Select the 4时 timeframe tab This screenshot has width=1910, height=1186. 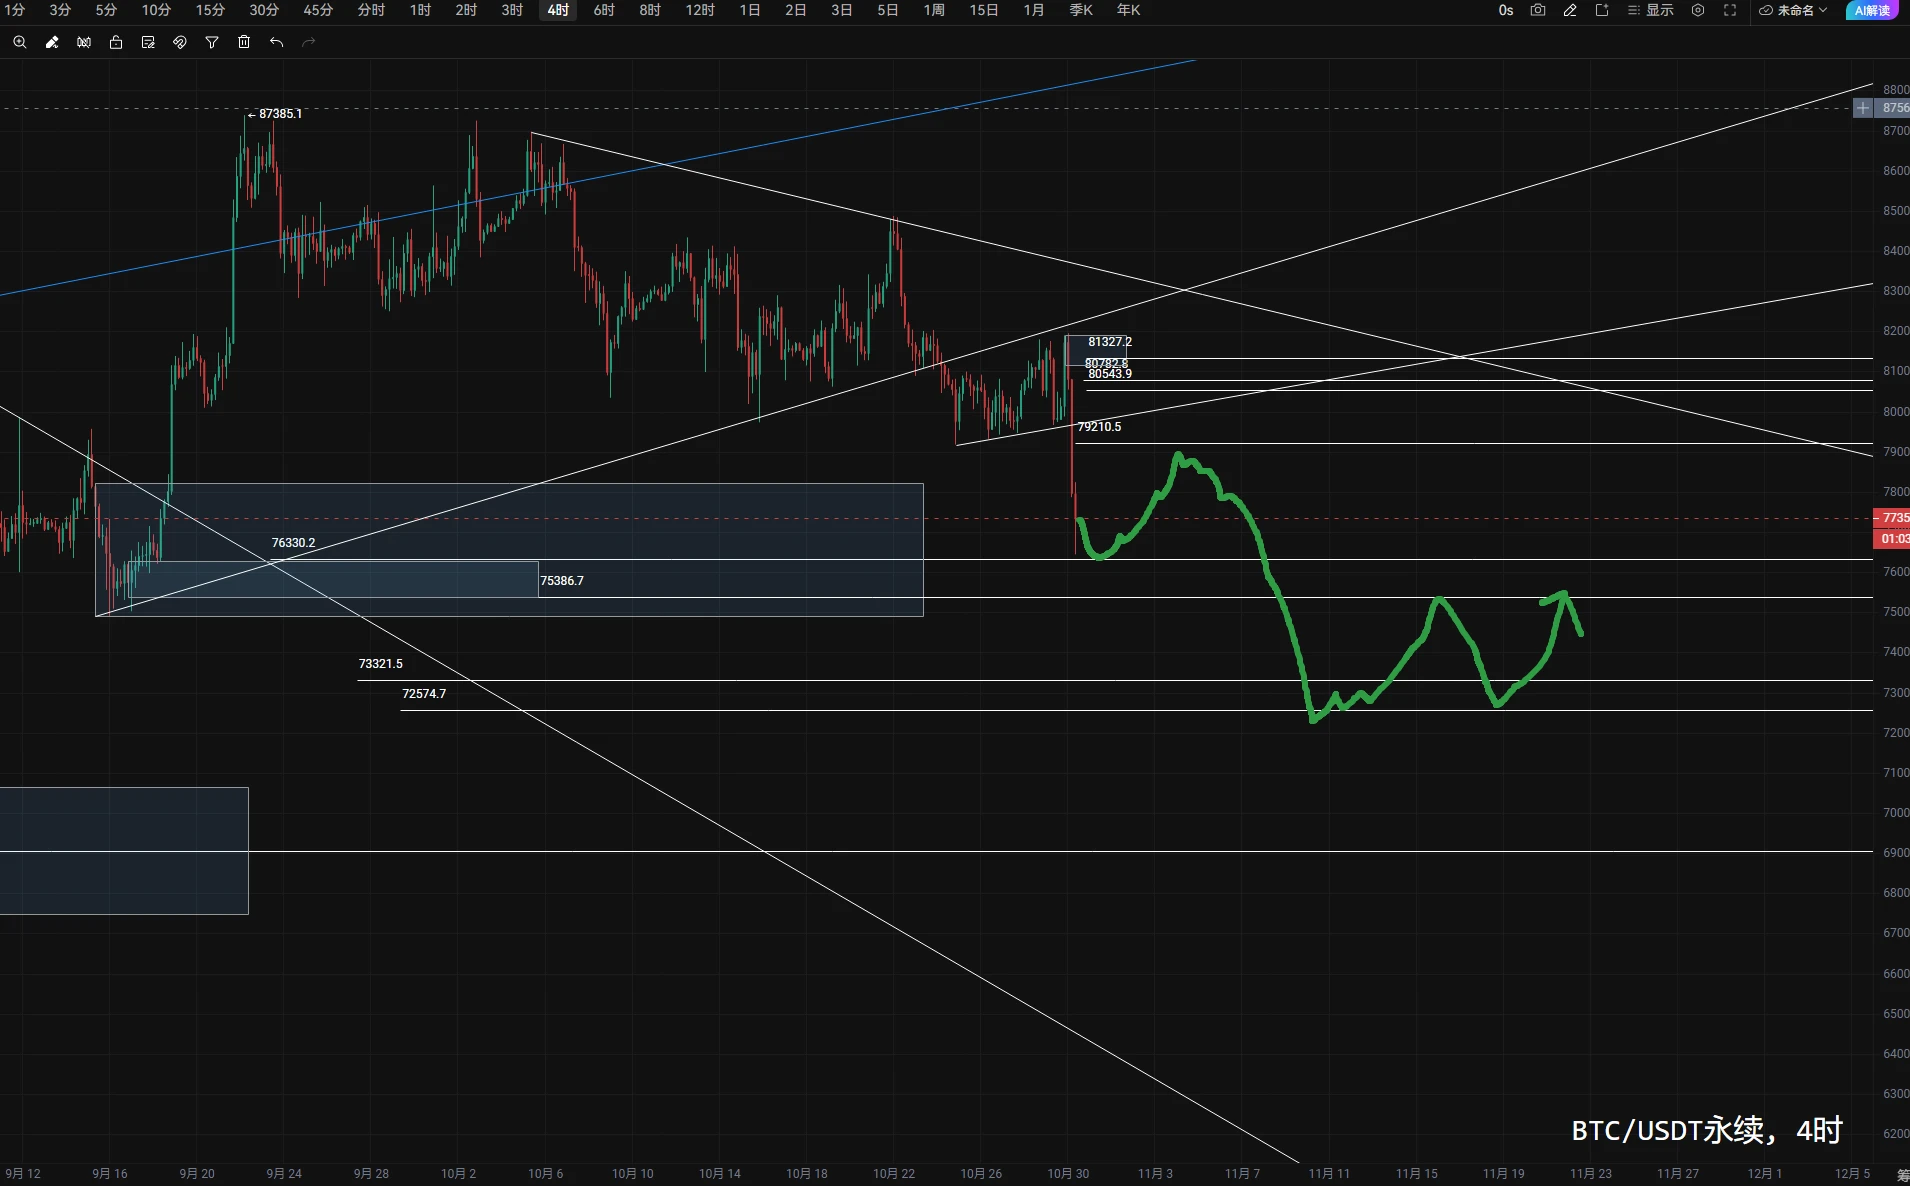click(558, 10)
